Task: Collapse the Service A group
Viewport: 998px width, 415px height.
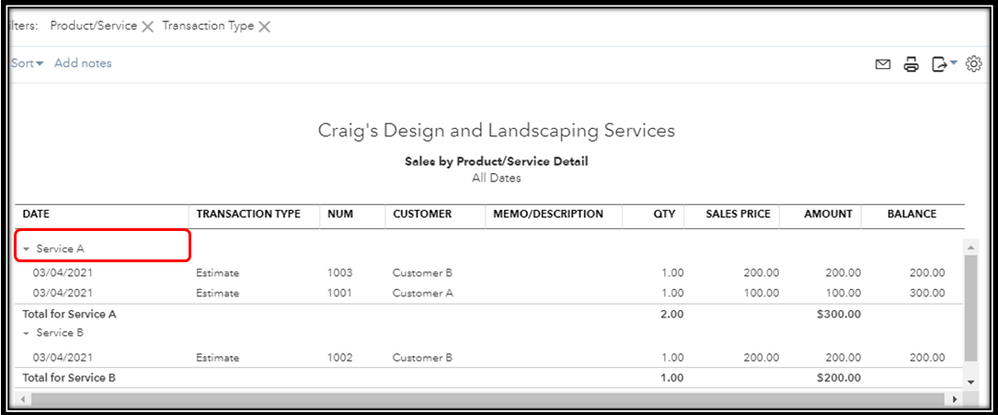Action: coord(26,250)
